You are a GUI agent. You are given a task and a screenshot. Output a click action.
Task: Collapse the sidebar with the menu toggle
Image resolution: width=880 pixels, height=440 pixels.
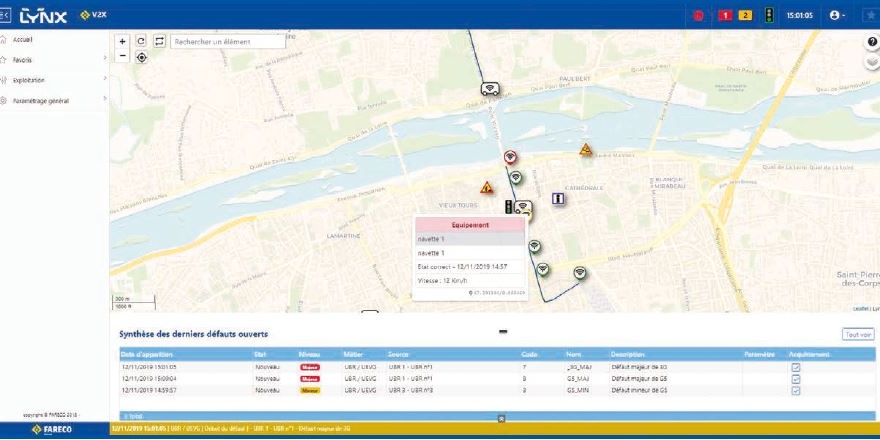[4, 15]
